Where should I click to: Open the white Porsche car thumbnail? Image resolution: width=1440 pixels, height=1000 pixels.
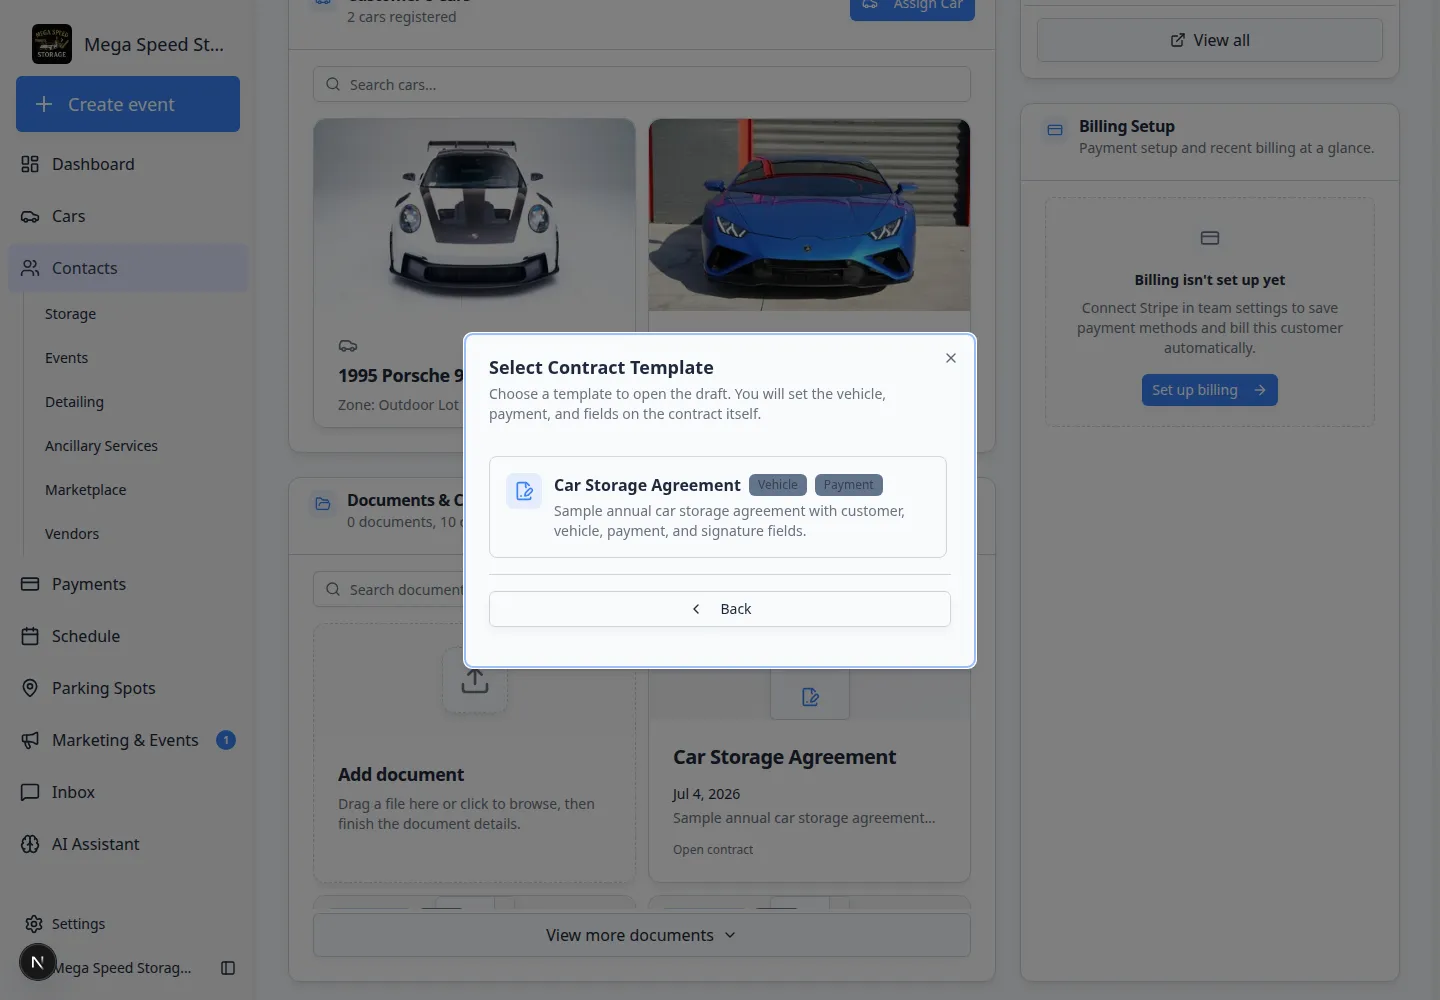pos(474,215)
